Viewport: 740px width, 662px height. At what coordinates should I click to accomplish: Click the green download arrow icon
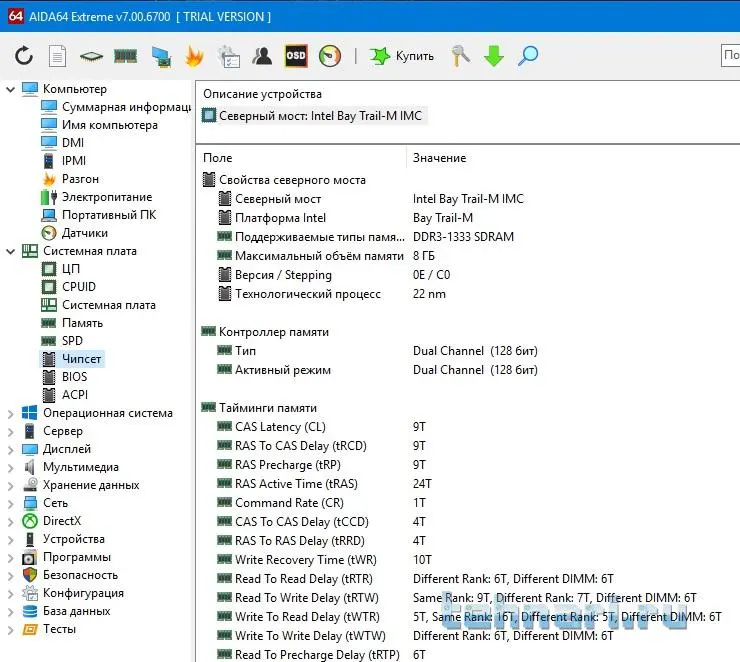[x=494, y=56]
